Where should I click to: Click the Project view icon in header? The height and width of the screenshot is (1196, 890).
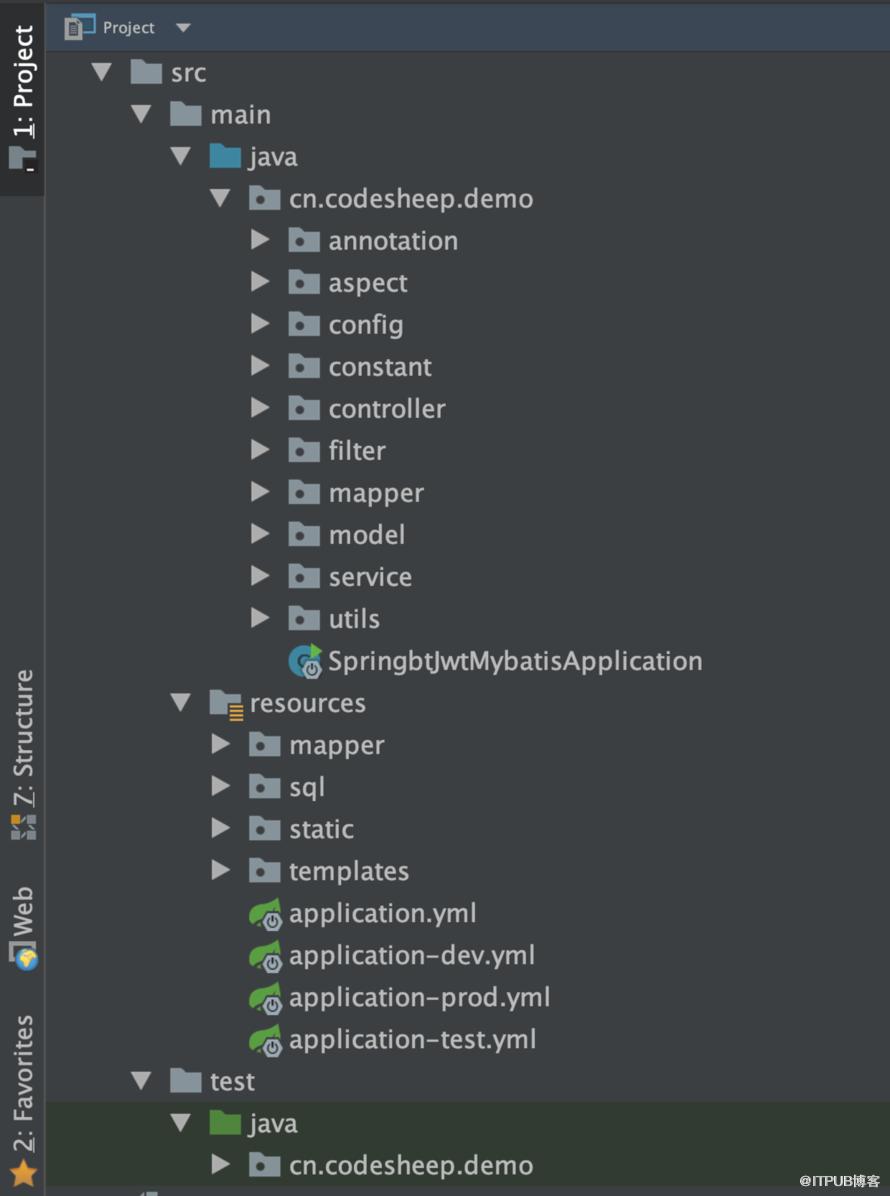[x=79, y=27]
